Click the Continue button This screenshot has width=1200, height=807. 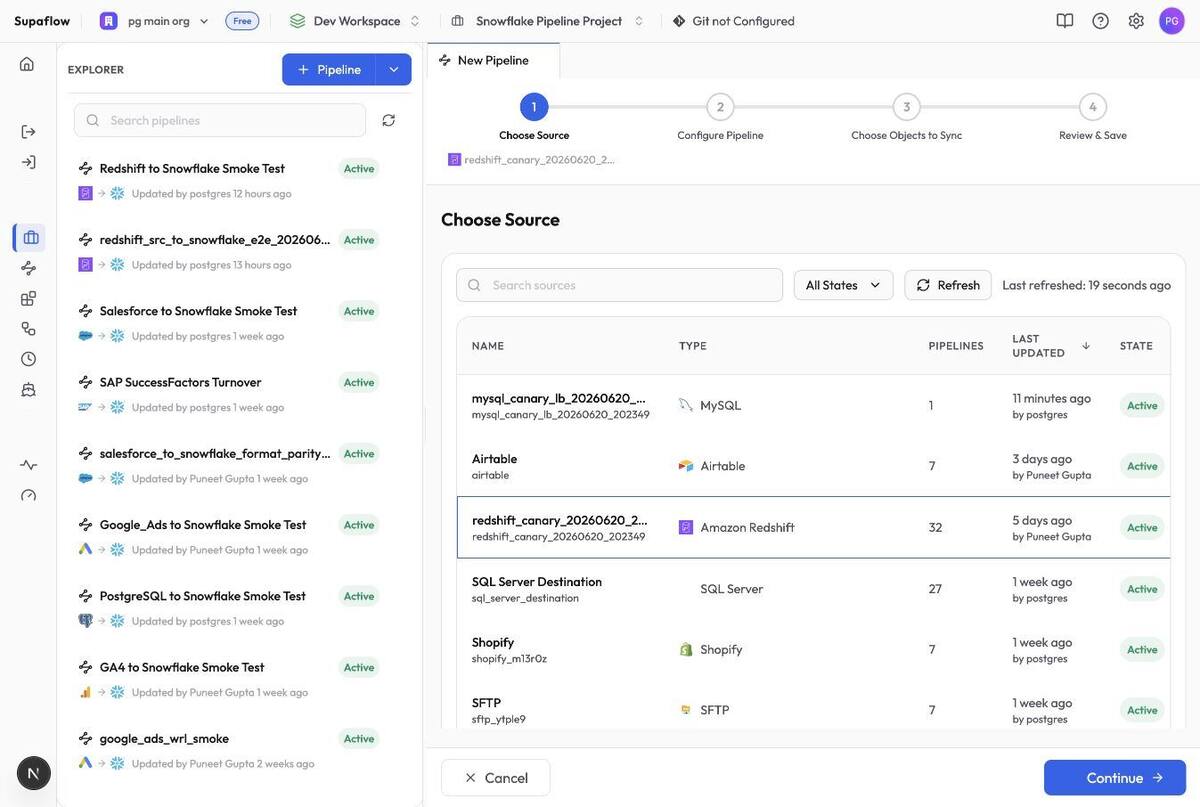coord(1115,778)
